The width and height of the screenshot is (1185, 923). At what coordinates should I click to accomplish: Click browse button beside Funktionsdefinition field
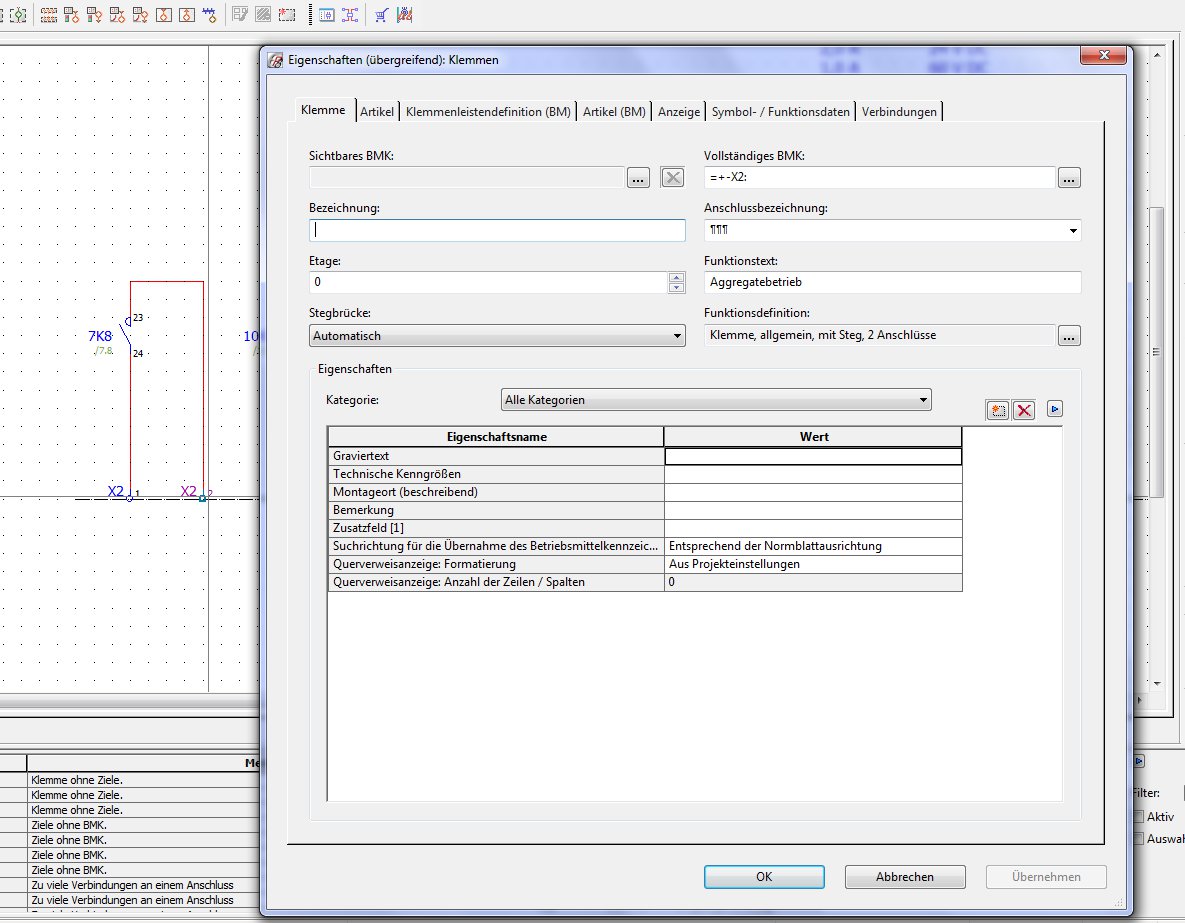pos(1069,336)
